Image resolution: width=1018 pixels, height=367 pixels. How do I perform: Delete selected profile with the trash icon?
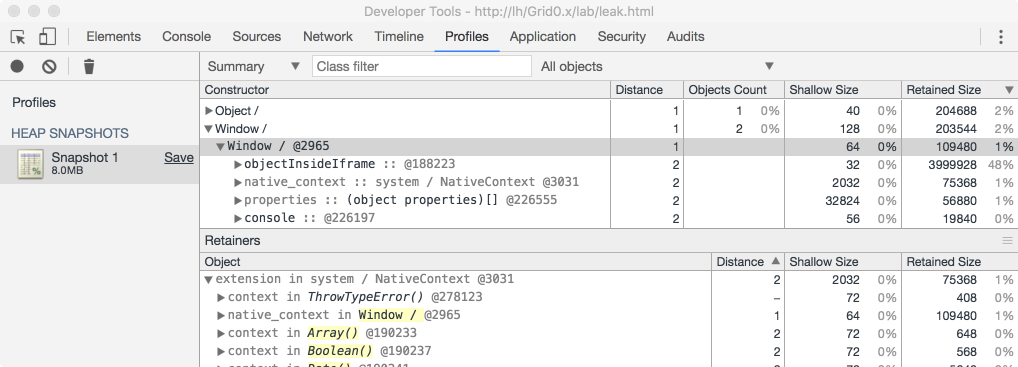point(89,66)
